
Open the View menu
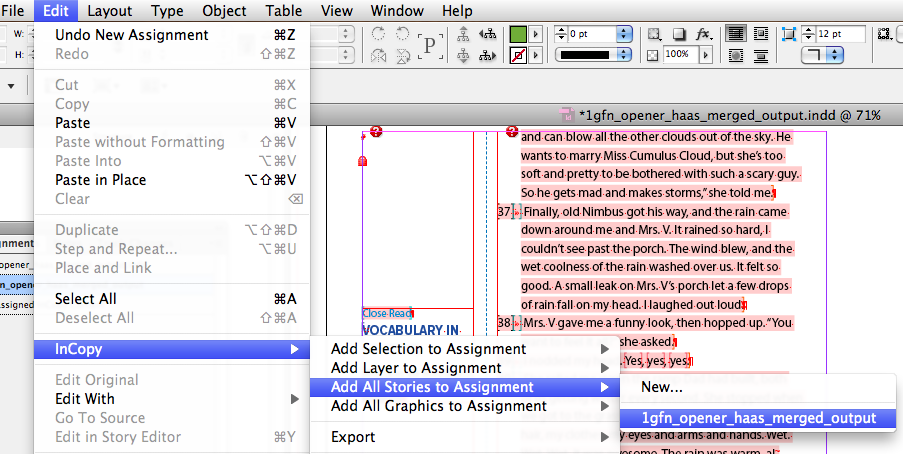[337, 10]
